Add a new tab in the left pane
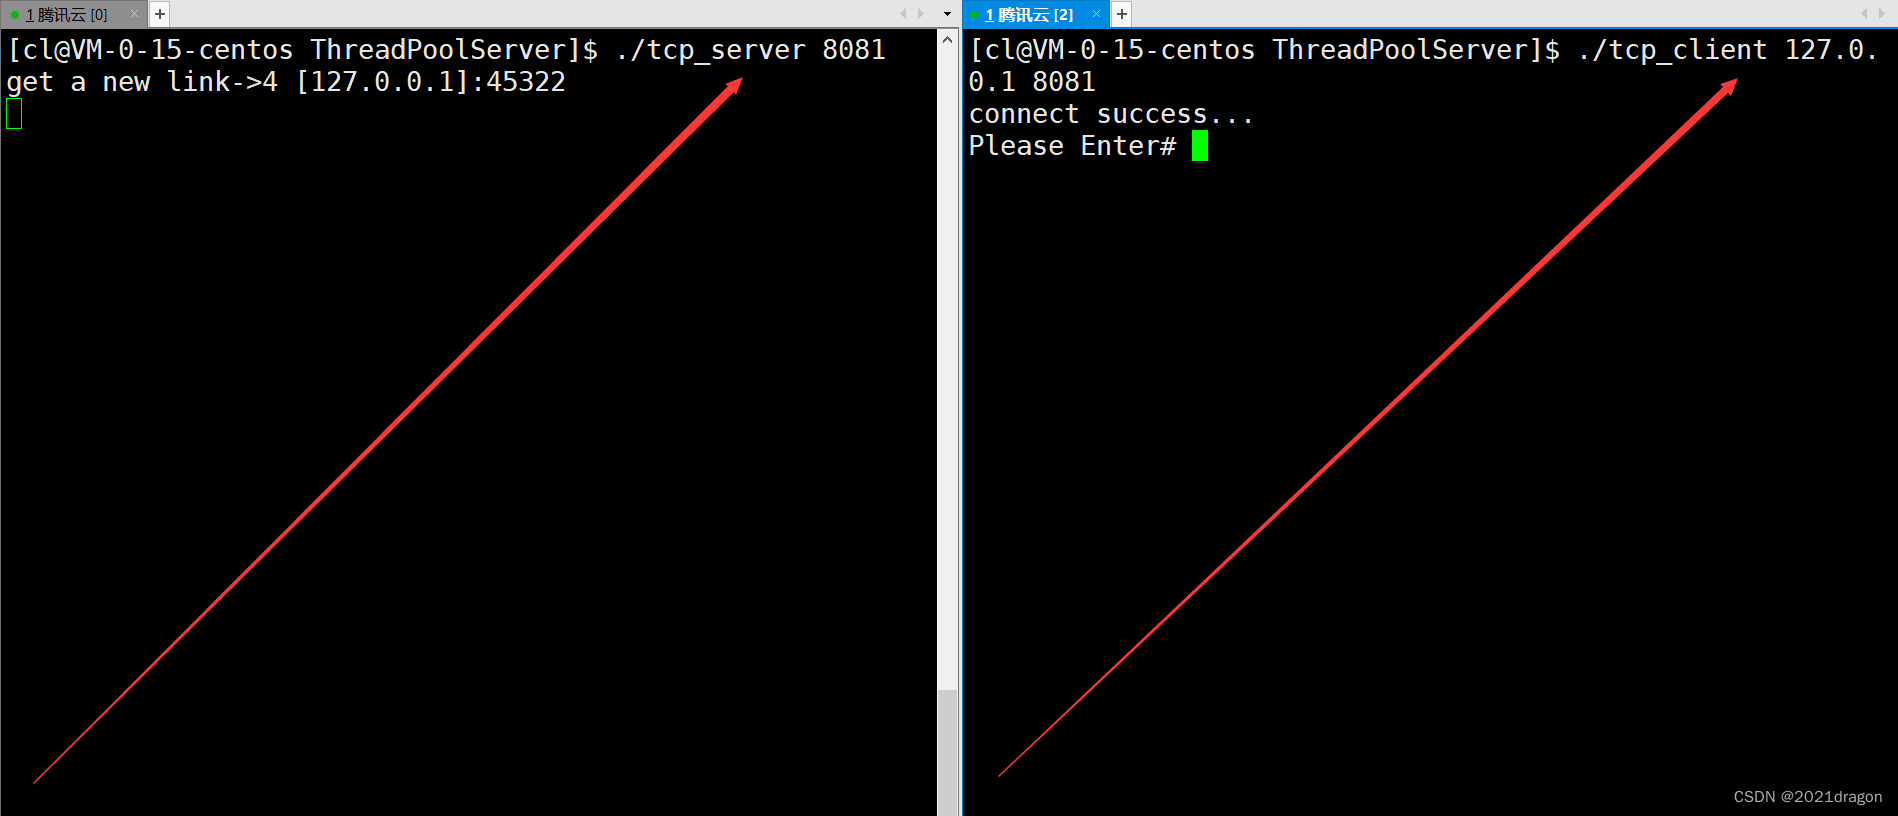The width and height of the screenshot is (1898, 816). [159, 14]
